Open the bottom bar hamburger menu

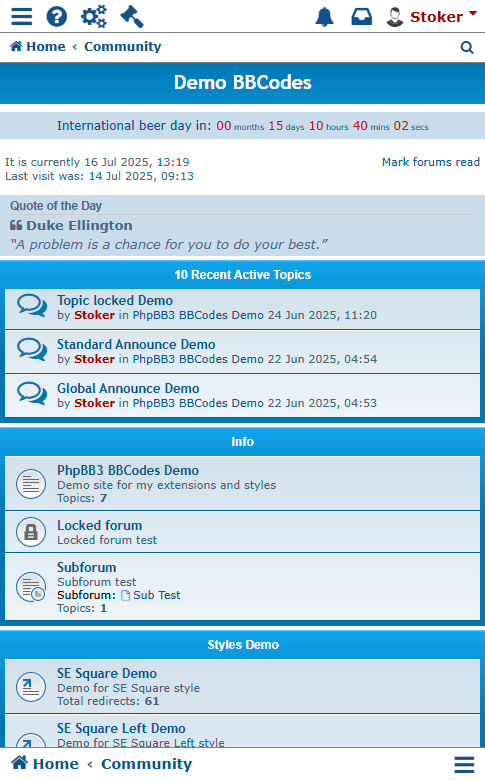[x=464, y=765]
